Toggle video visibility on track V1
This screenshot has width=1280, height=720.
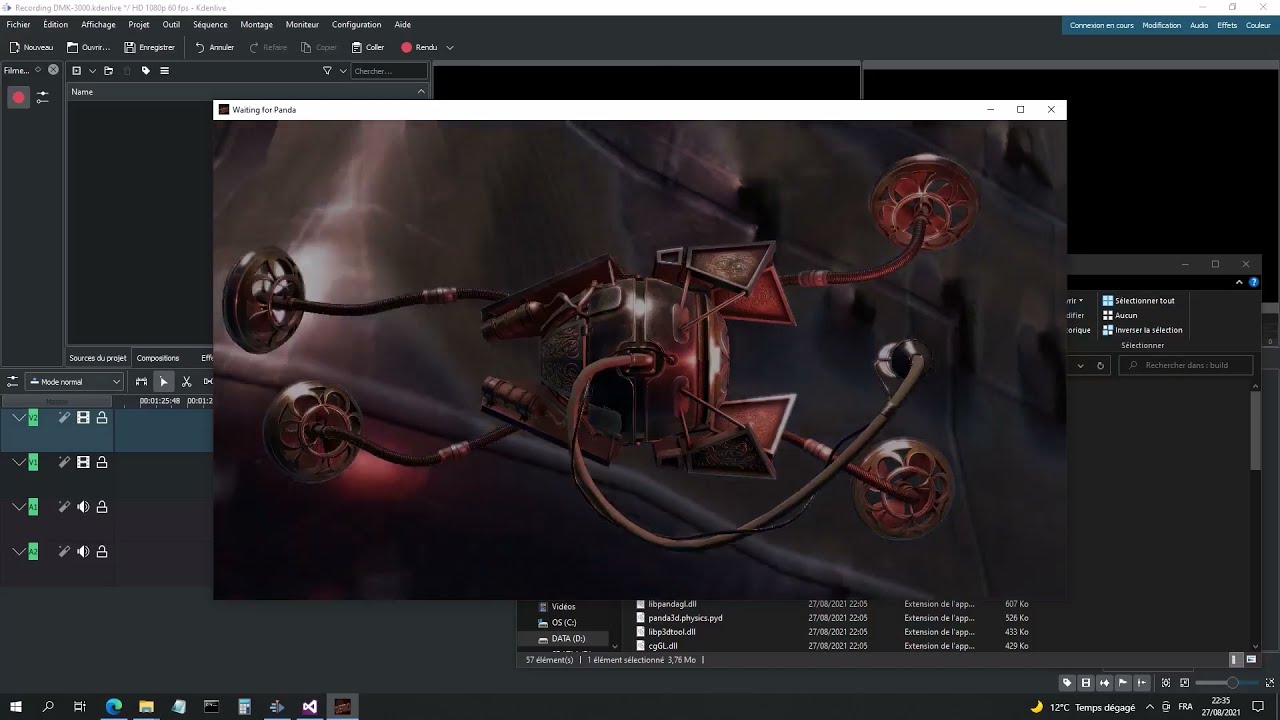83,462
